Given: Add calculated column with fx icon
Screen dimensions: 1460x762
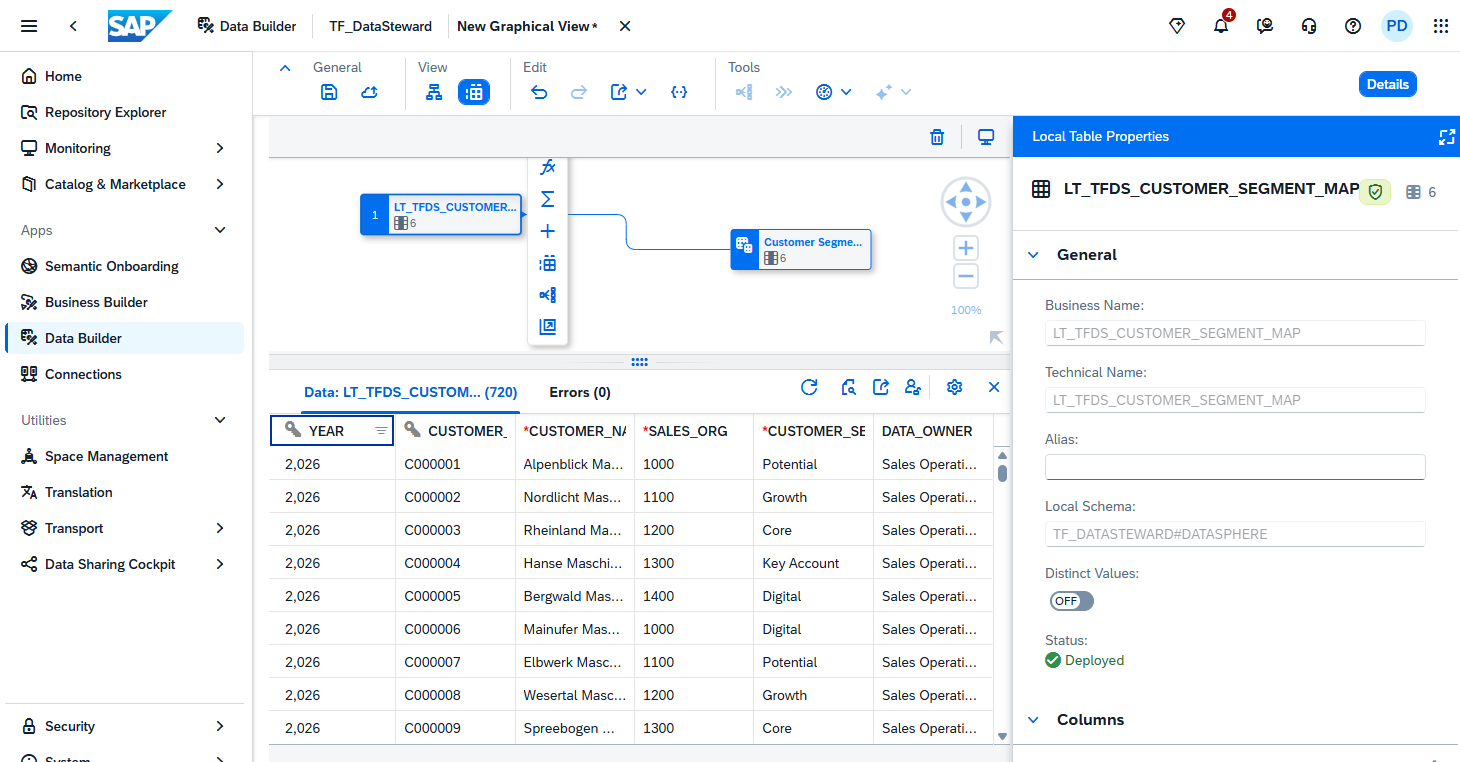Looking at the screenshot, I should [548, 167].
